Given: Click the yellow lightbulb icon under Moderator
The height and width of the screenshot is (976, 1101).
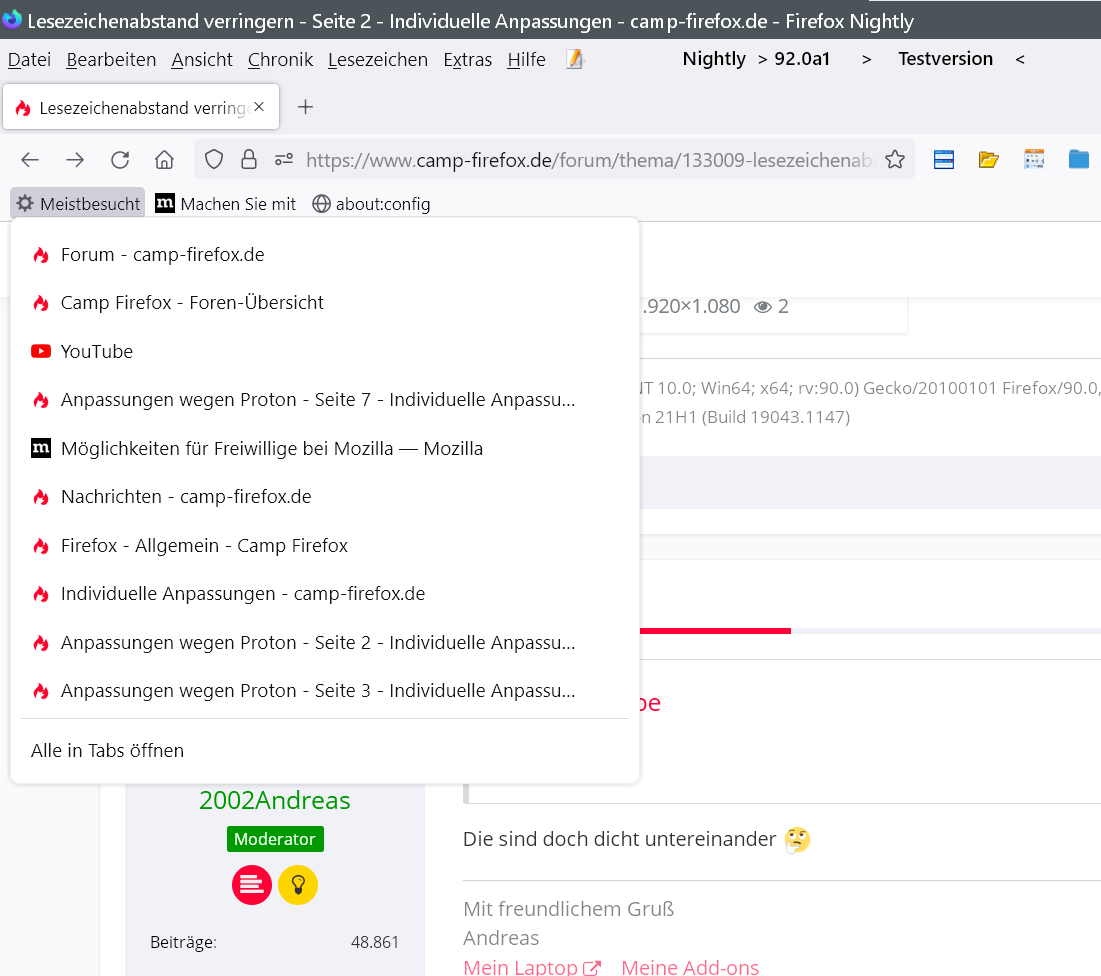Looking at the screenshot, I should click(298, 885).
